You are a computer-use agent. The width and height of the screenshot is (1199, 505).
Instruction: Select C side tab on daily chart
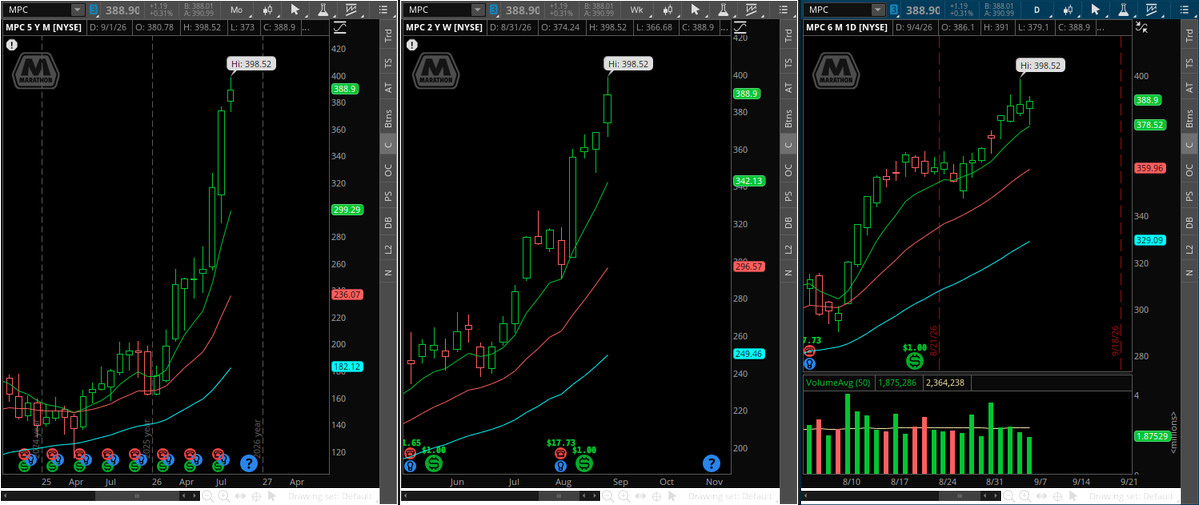[1189, 144]
